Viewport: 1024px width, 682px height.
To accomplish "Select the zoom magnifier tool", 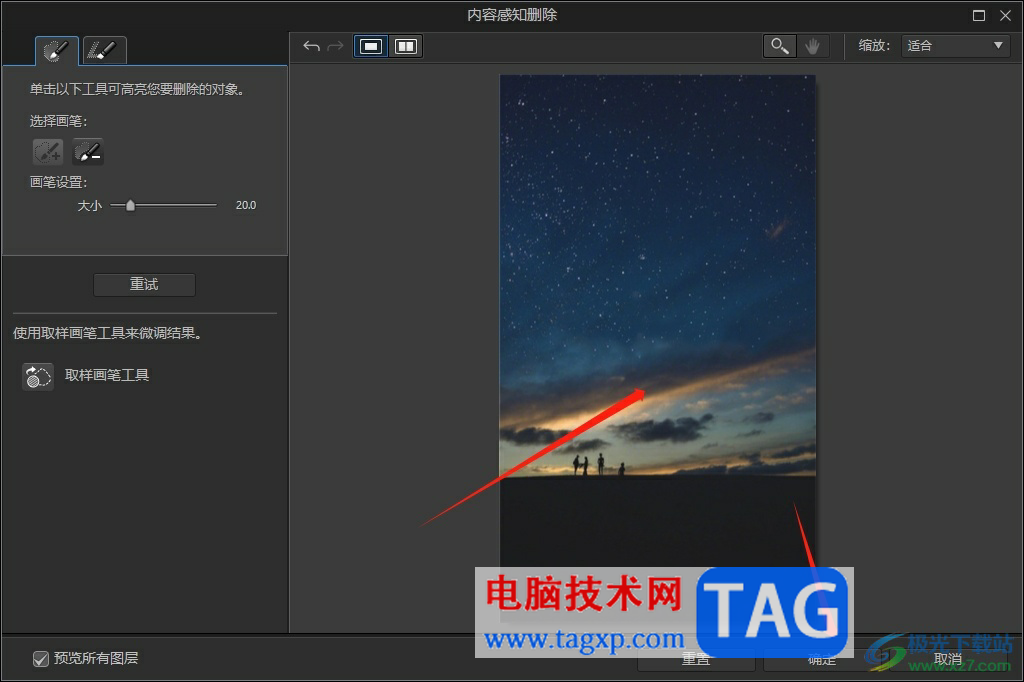I will [x=780, y=46].
